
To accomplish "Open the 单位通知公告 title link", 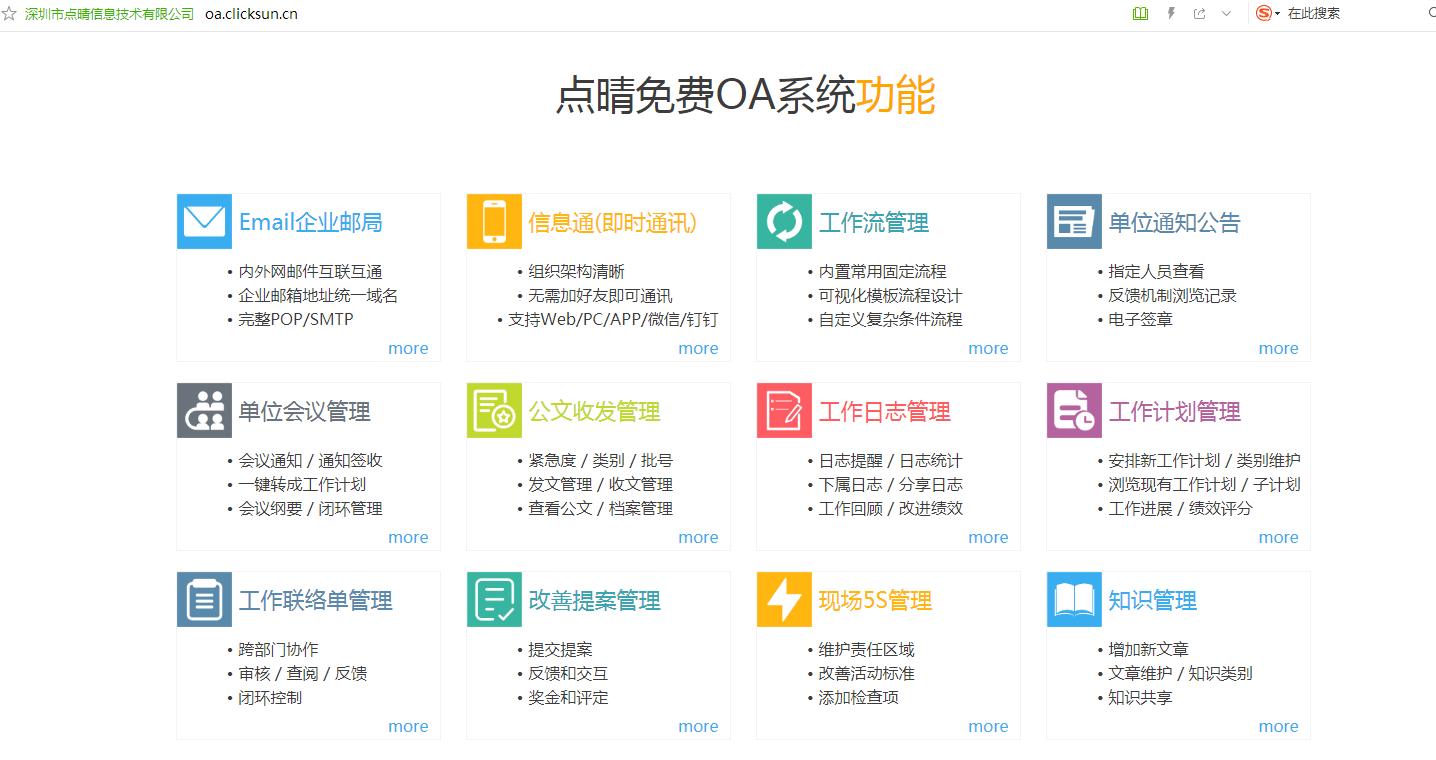I will [1178, 222].
